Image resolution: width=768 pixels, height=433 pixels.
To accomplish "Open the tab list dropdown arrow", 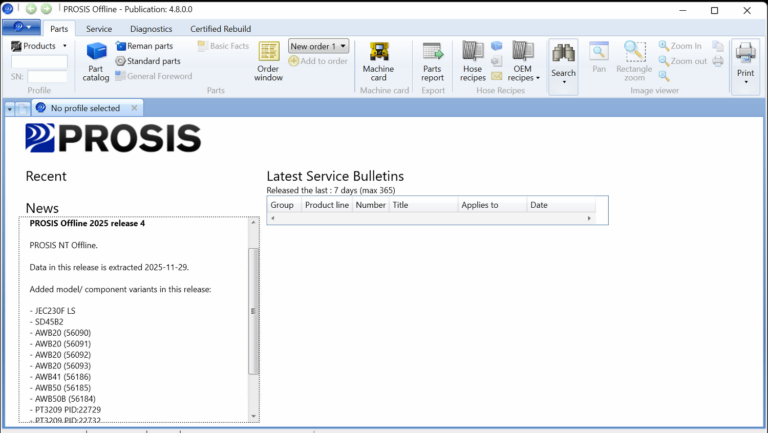I will pyautogui.click(x=9, y=109).
